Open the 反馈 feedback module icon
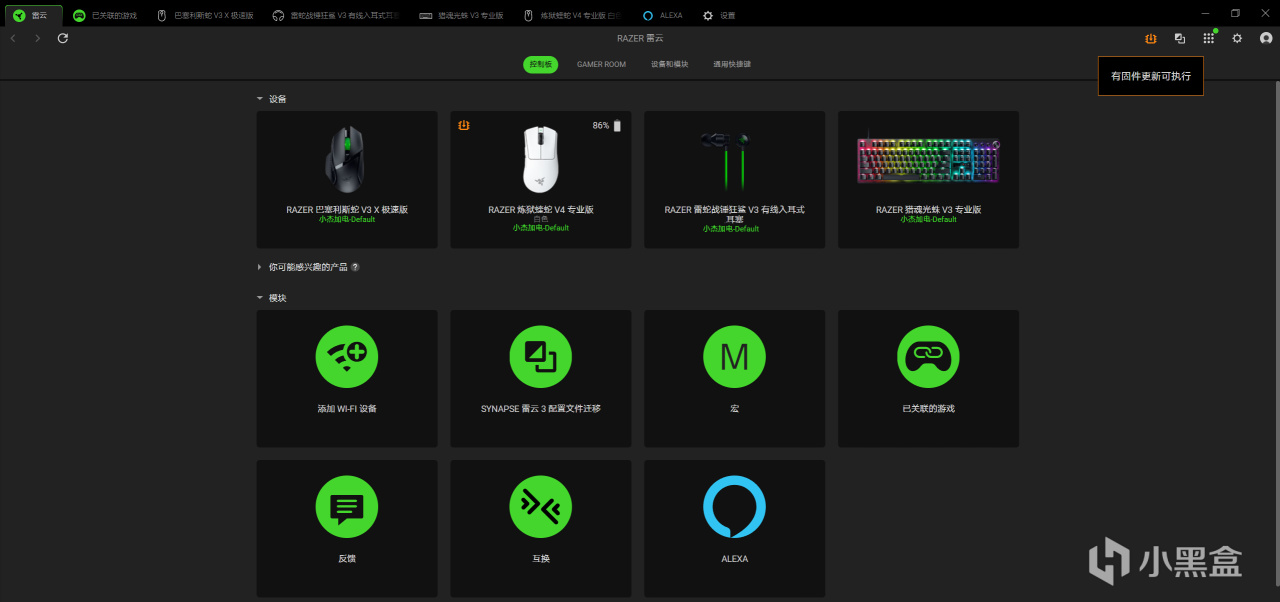This screenshot has width=1280, height=602. (347, 507)
